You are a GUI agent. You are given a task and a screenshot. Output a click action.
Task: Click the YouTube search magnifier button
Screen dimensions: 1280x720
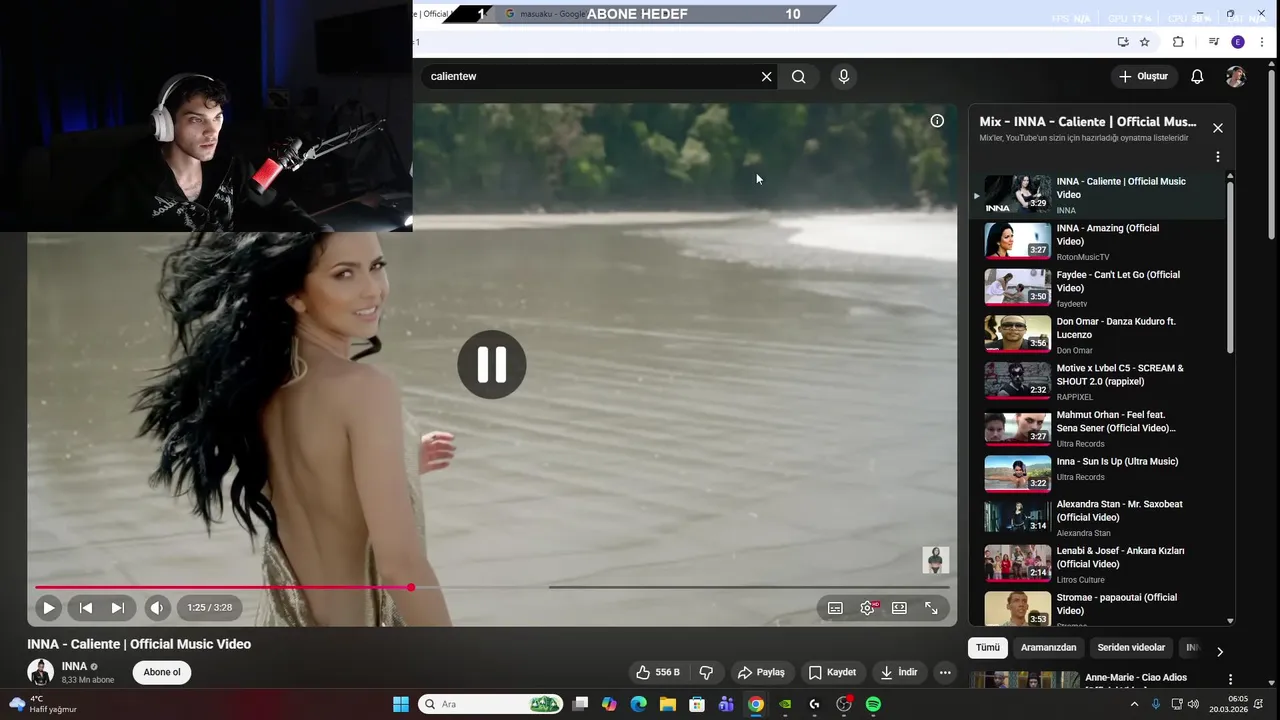[x=798, y=76]
